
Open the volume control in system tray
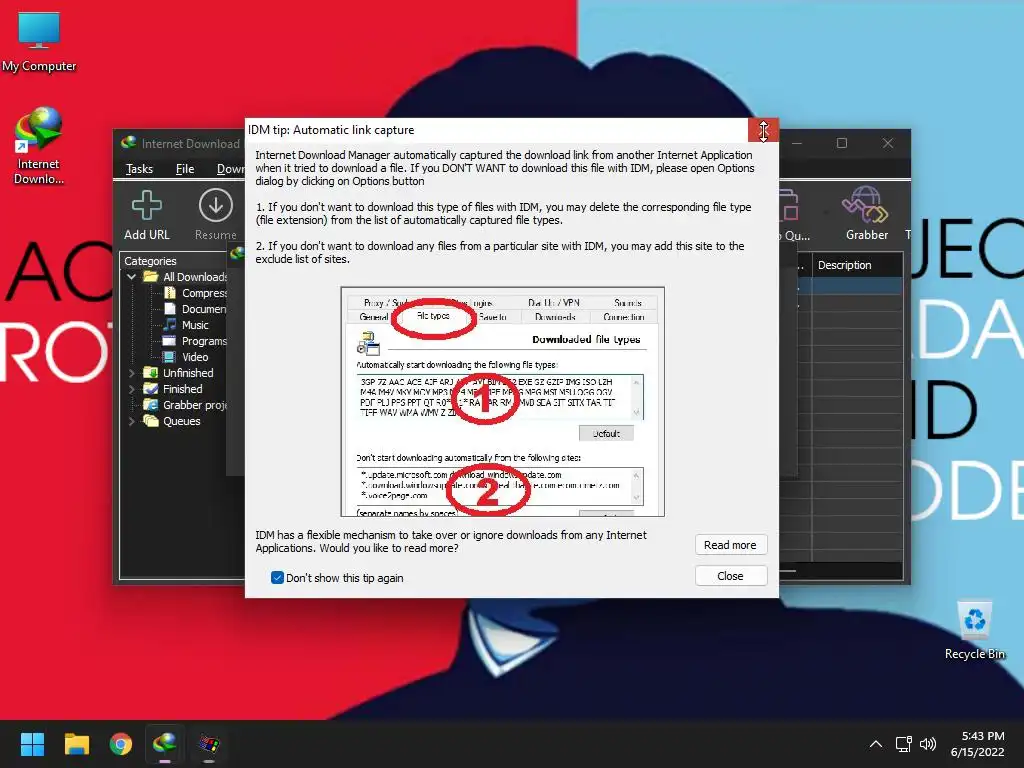click(x=927, y=744)
